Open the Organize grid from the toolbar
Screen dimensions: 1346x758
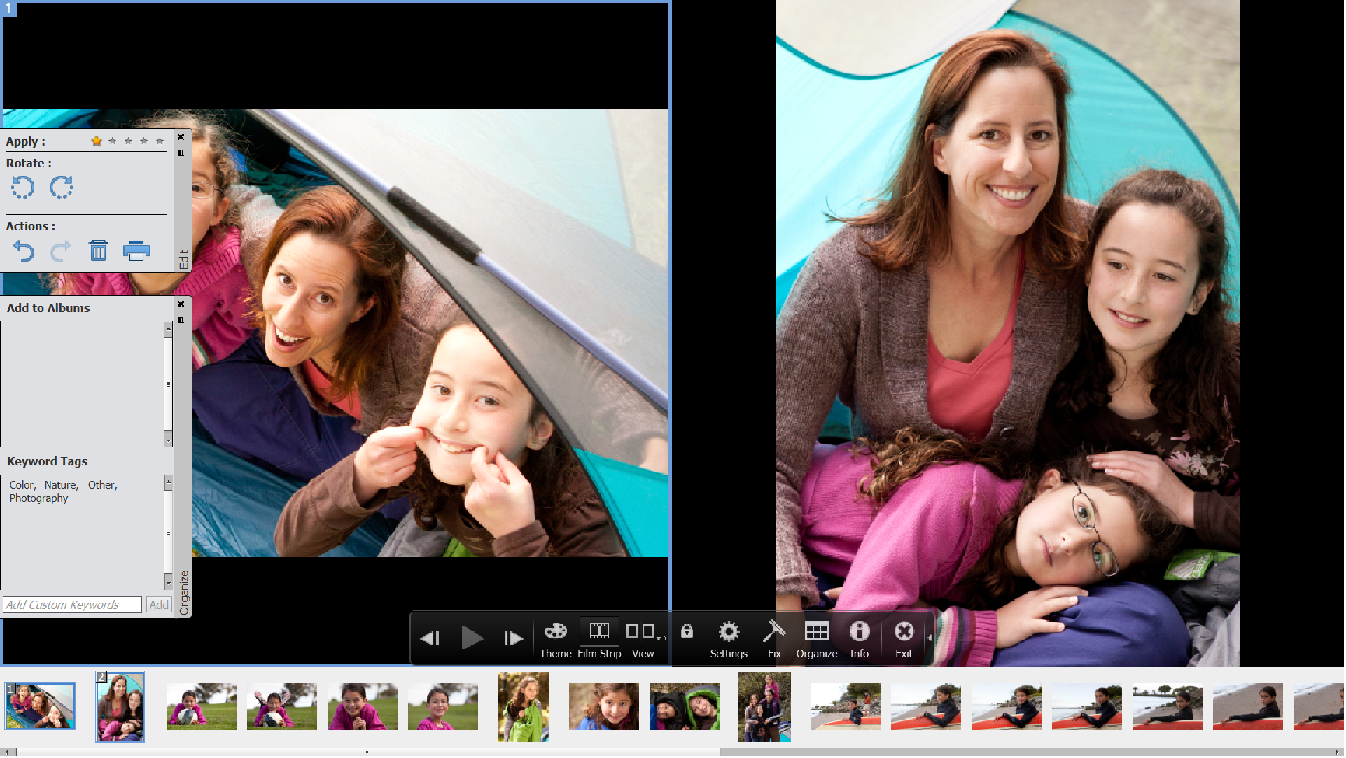coord(817,632)
